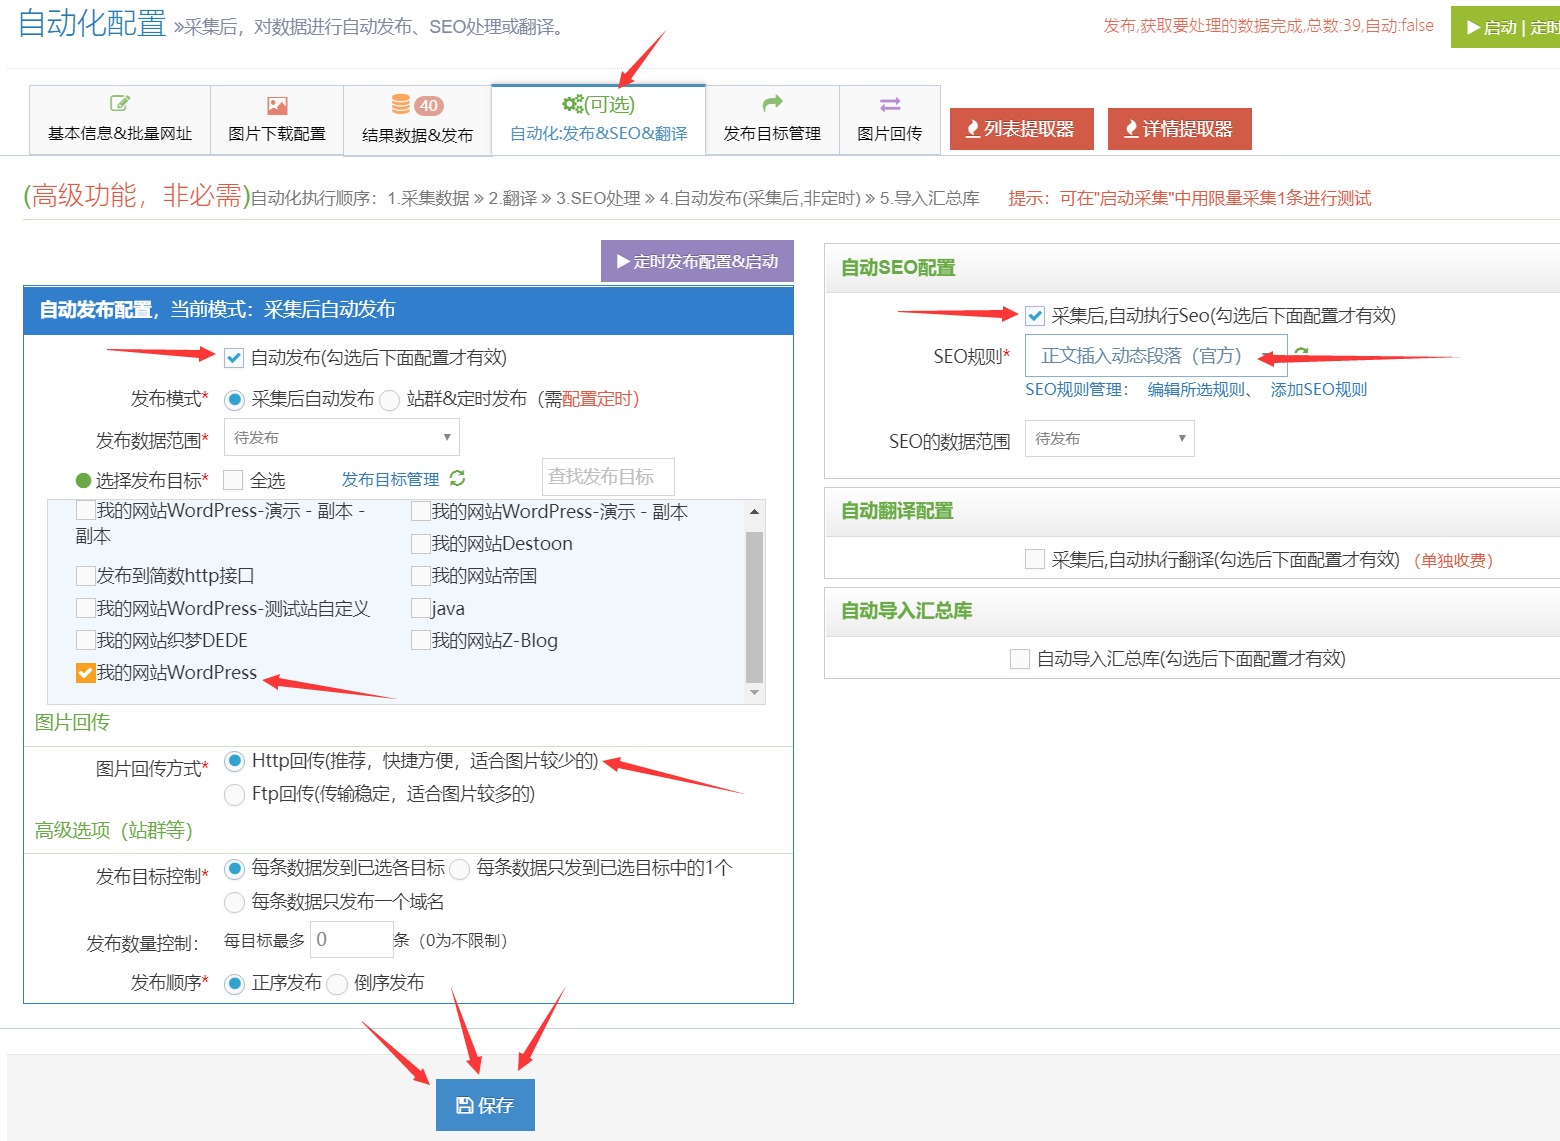Screen dimensions: 1560x1141
Task: Click the 自动导入汇总库 panel heading
Action: click(906, 611)
